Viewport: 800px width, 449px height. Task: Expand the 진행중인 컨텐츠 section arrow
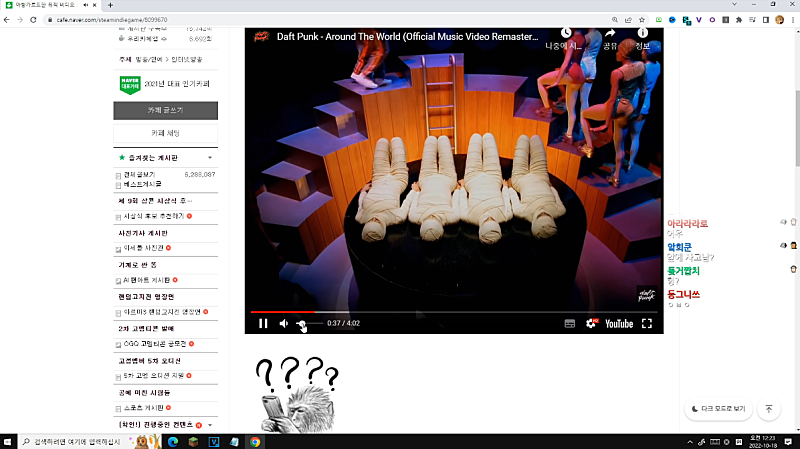(x=210, y=425)
